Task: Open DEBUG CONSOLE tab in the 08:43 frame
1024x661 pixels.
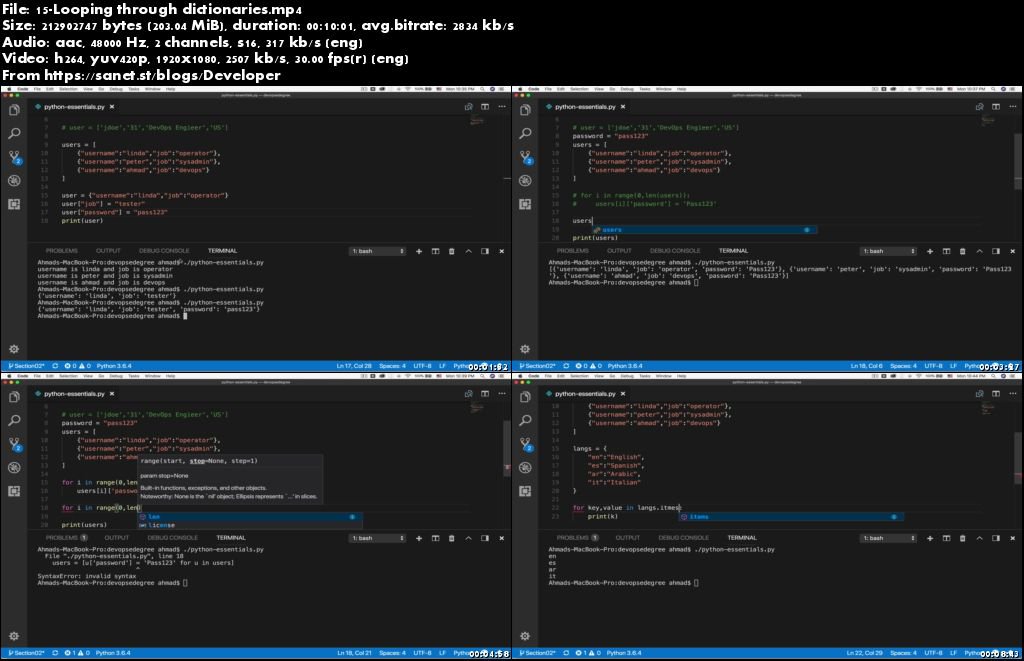Action: tap(683, 538)
